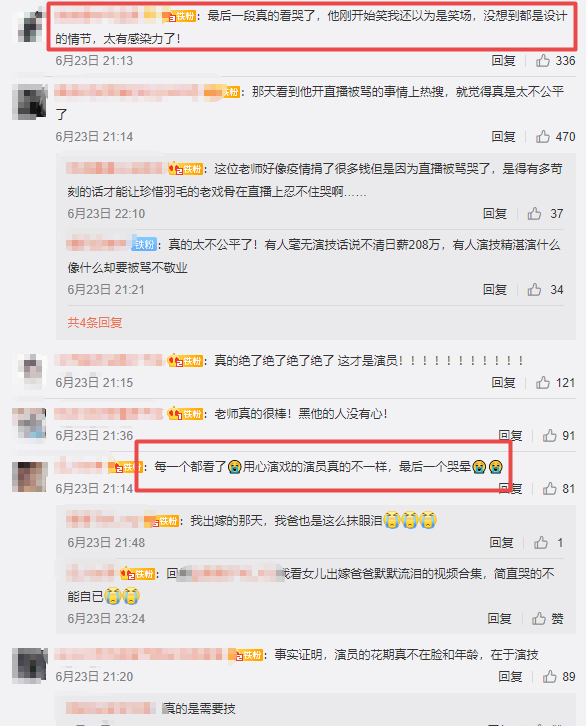Expand 共4条回复 to view all replies
The width and height of the screenshot is (586, 726).
pyautogui.click(x=95, y=323)
